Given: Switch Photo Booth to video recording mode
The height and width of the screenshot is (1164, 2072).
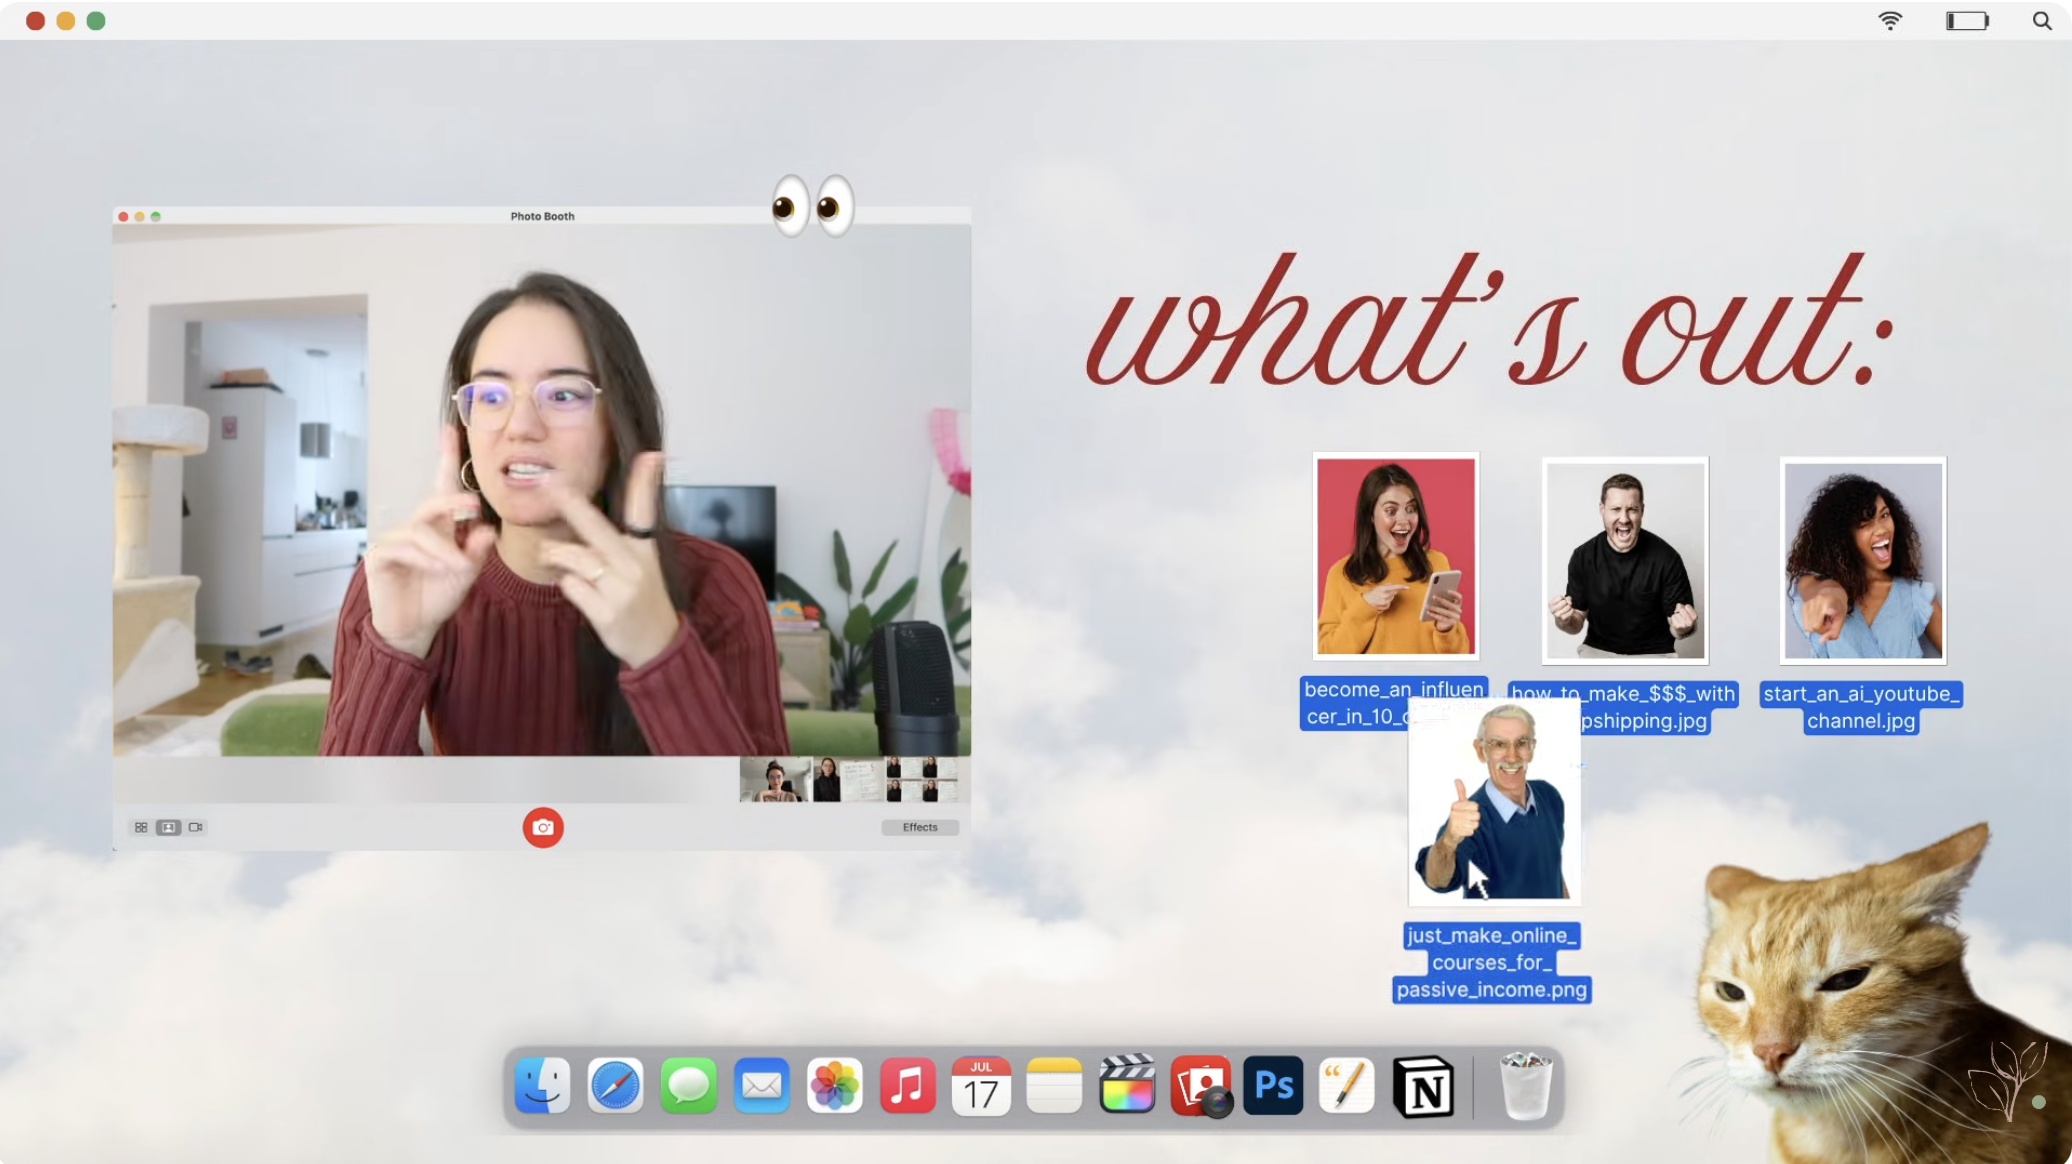Looking at the screenshot, I should click(x=196, y=827).
